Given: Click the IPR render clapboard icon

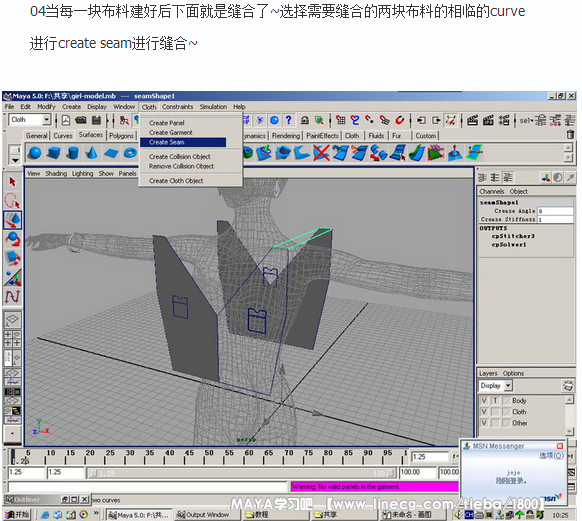Looking at the screenshot, I should (x=488, y=120).
